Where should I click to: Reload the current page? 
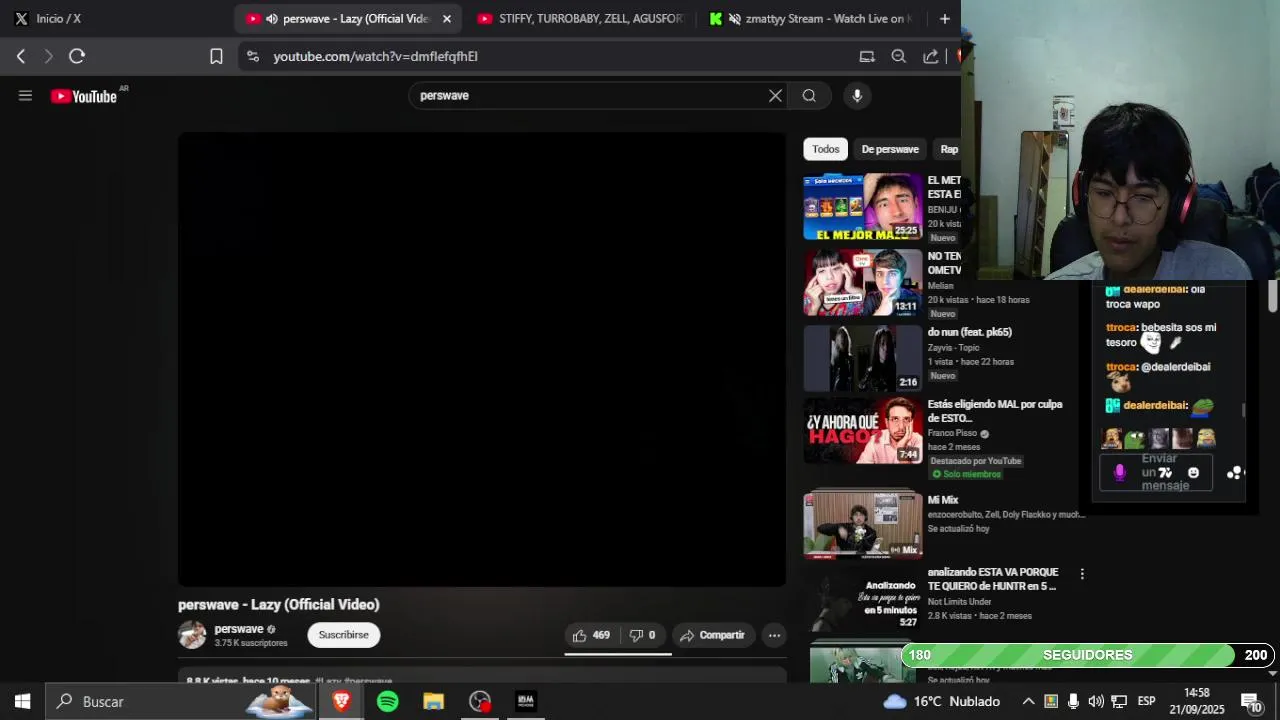coord(77,56)
